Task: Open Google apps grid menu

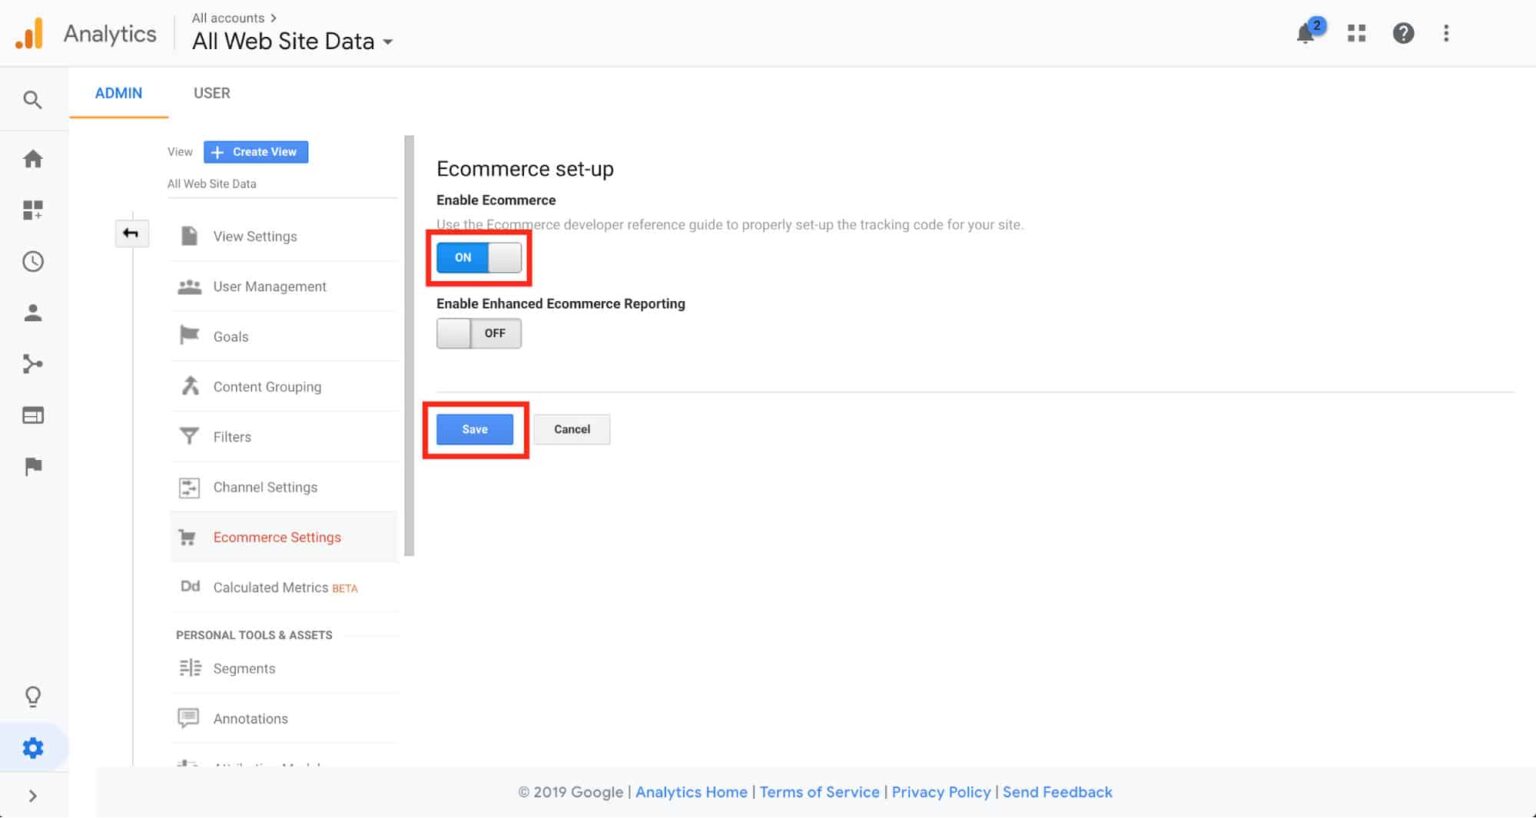Action: (x=1356, y=32)
